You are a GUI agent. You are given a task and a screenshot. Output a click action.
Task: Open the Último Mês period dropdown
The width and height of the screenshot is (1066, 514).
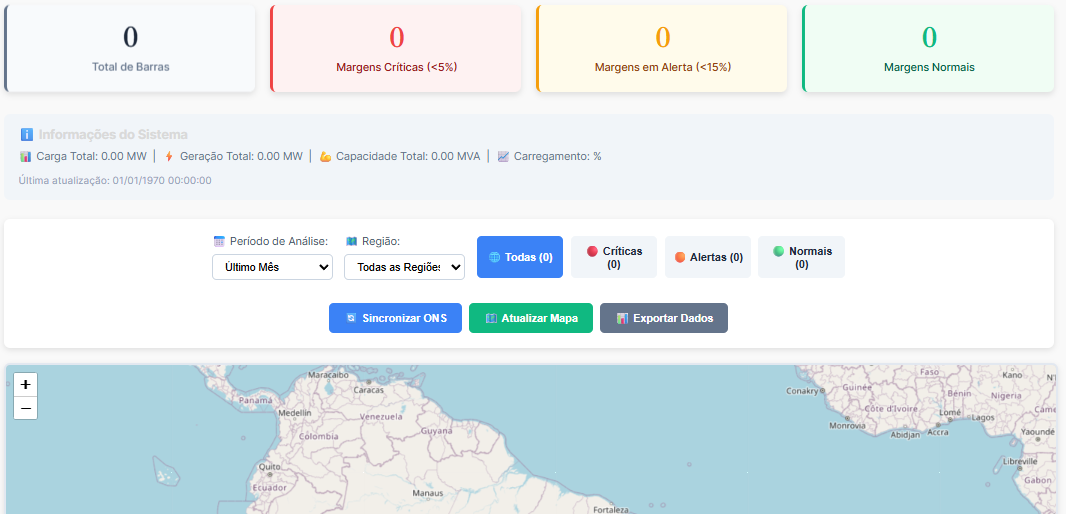point(272,267)
